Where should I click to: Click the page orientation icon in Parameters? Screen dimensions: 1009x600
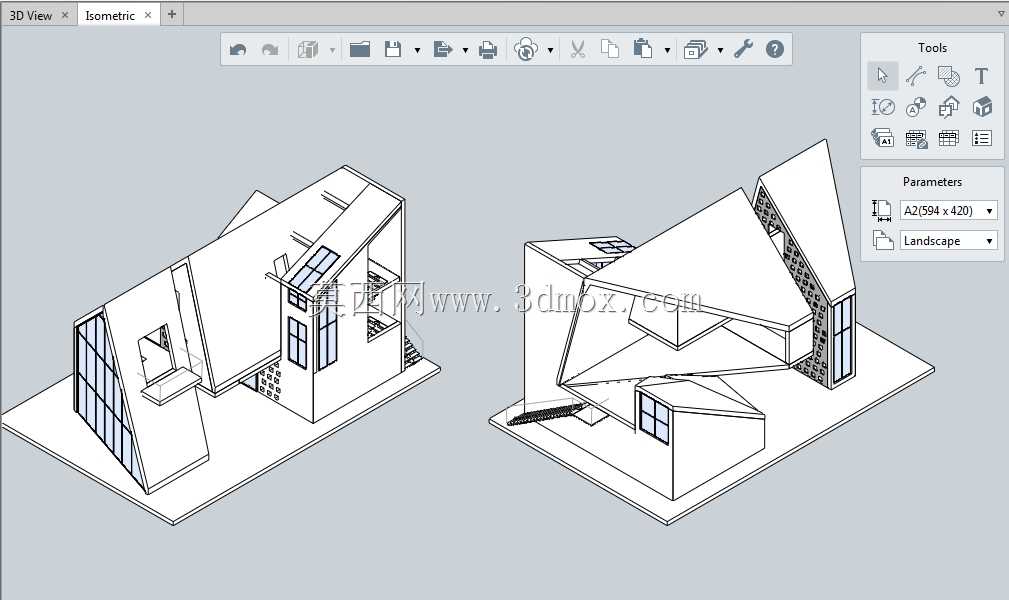click(x=883, y=240)
